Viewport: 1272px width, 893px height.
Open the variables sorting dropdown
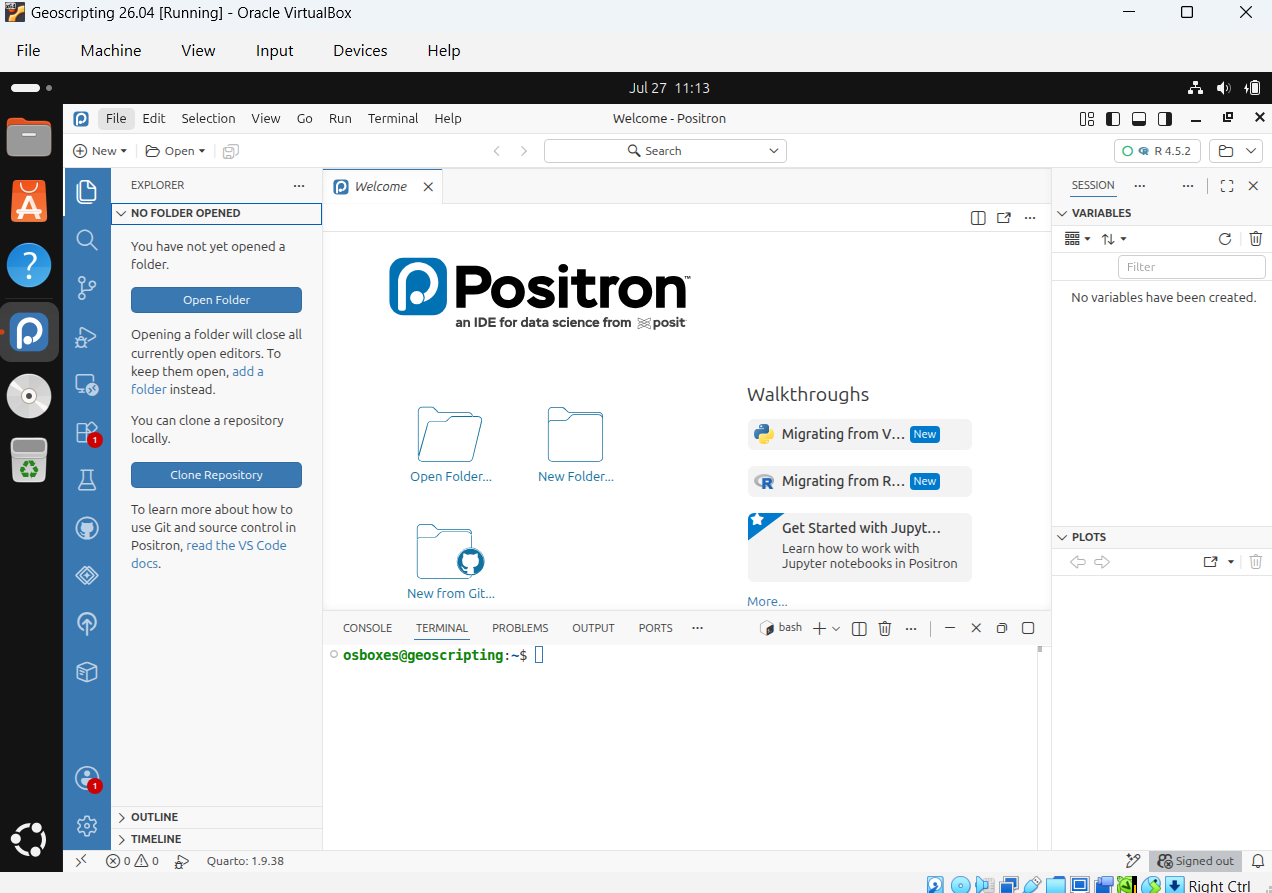(x=1113, y=239)
